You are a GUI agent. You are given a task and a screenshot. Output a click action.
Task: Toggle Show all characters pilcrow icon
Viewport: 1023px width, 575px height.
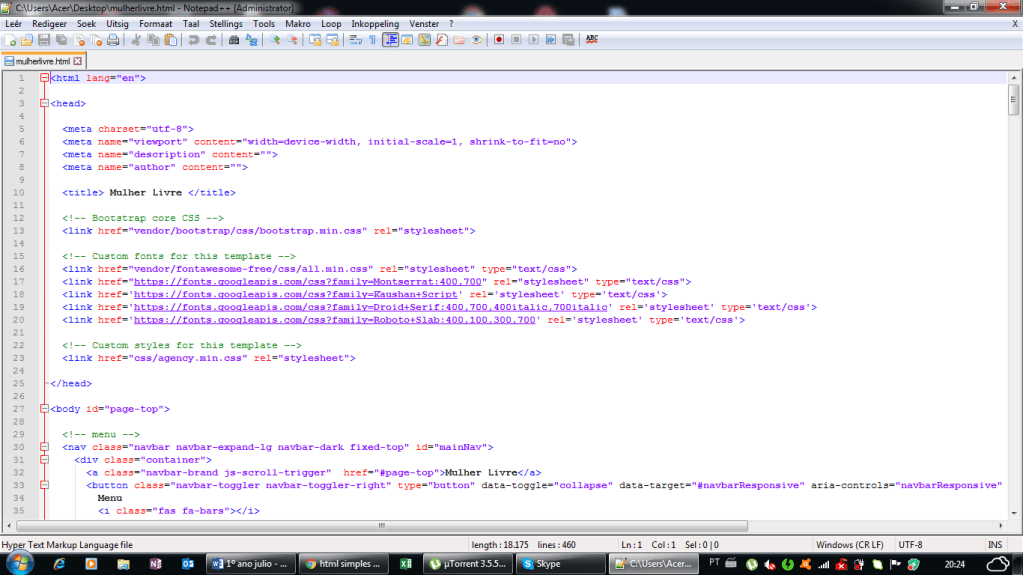[372, 40]
